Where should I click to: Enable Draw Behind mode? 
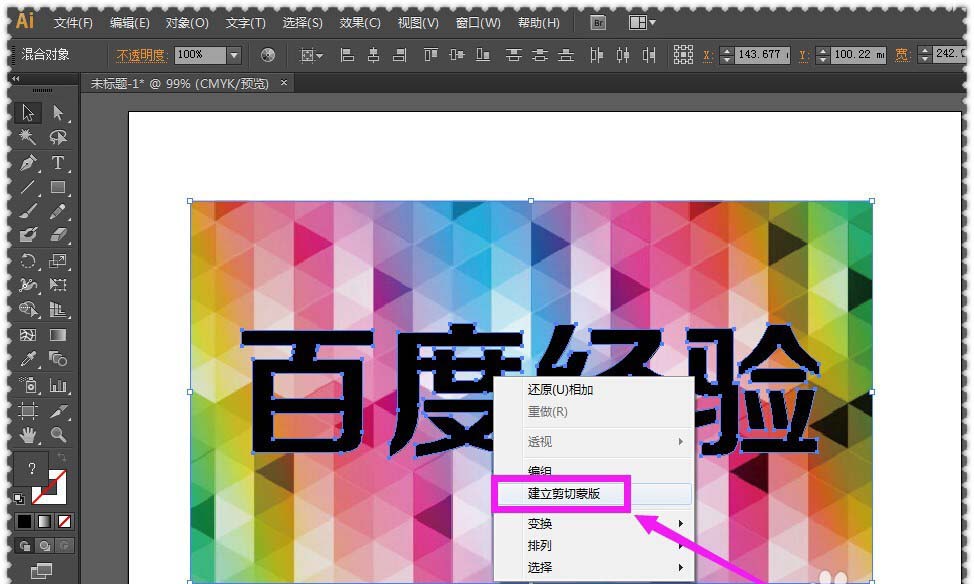pyautogui.click(x=45, y=545)
